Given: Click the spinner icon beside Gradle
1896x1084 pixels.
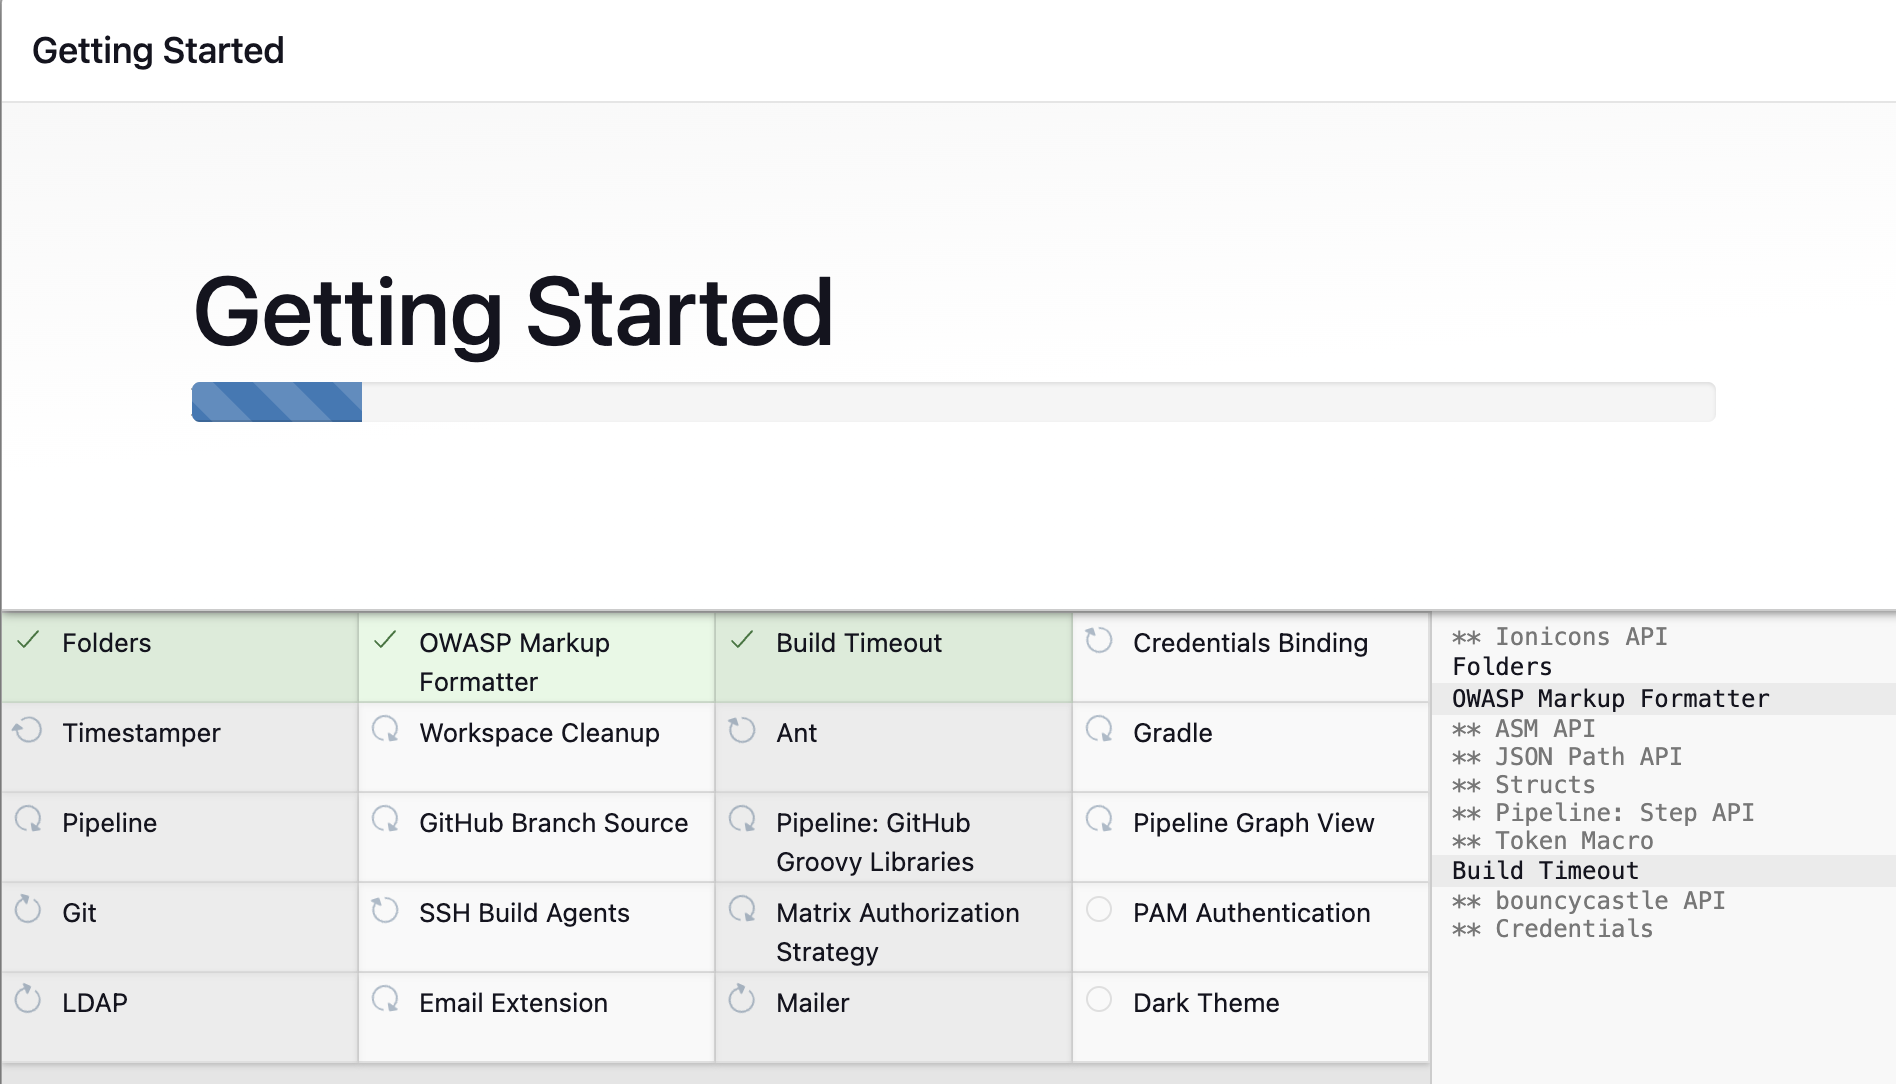Looking at the screenshot, I should (x=1099, y=730).
